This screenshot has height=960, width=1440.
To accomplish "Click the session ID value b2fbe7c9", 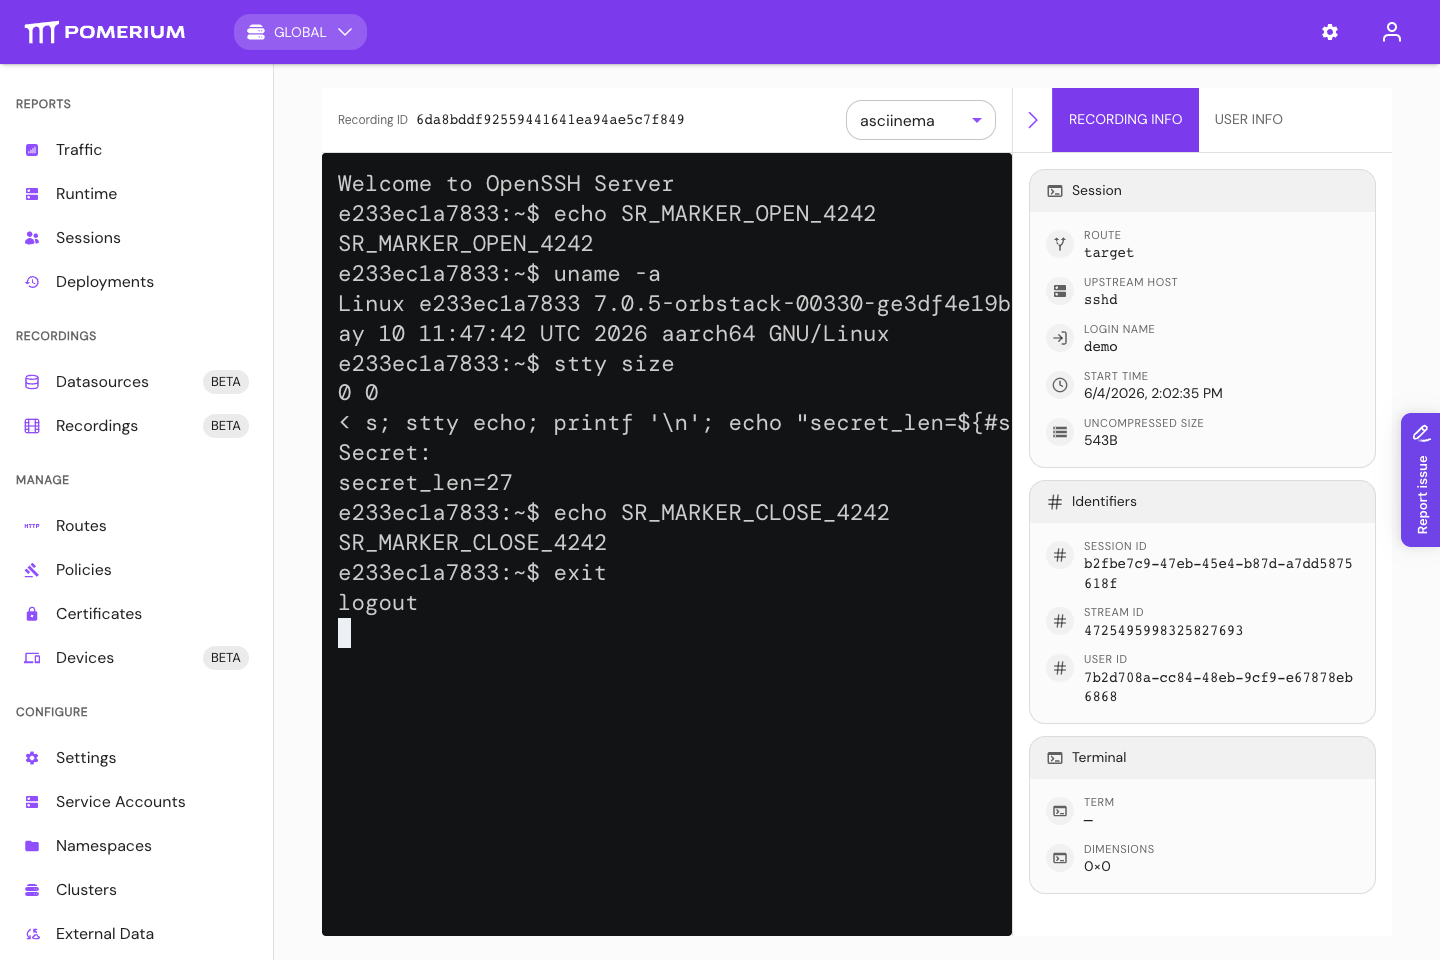I will pyautogui.click(x=1218, y=574).
